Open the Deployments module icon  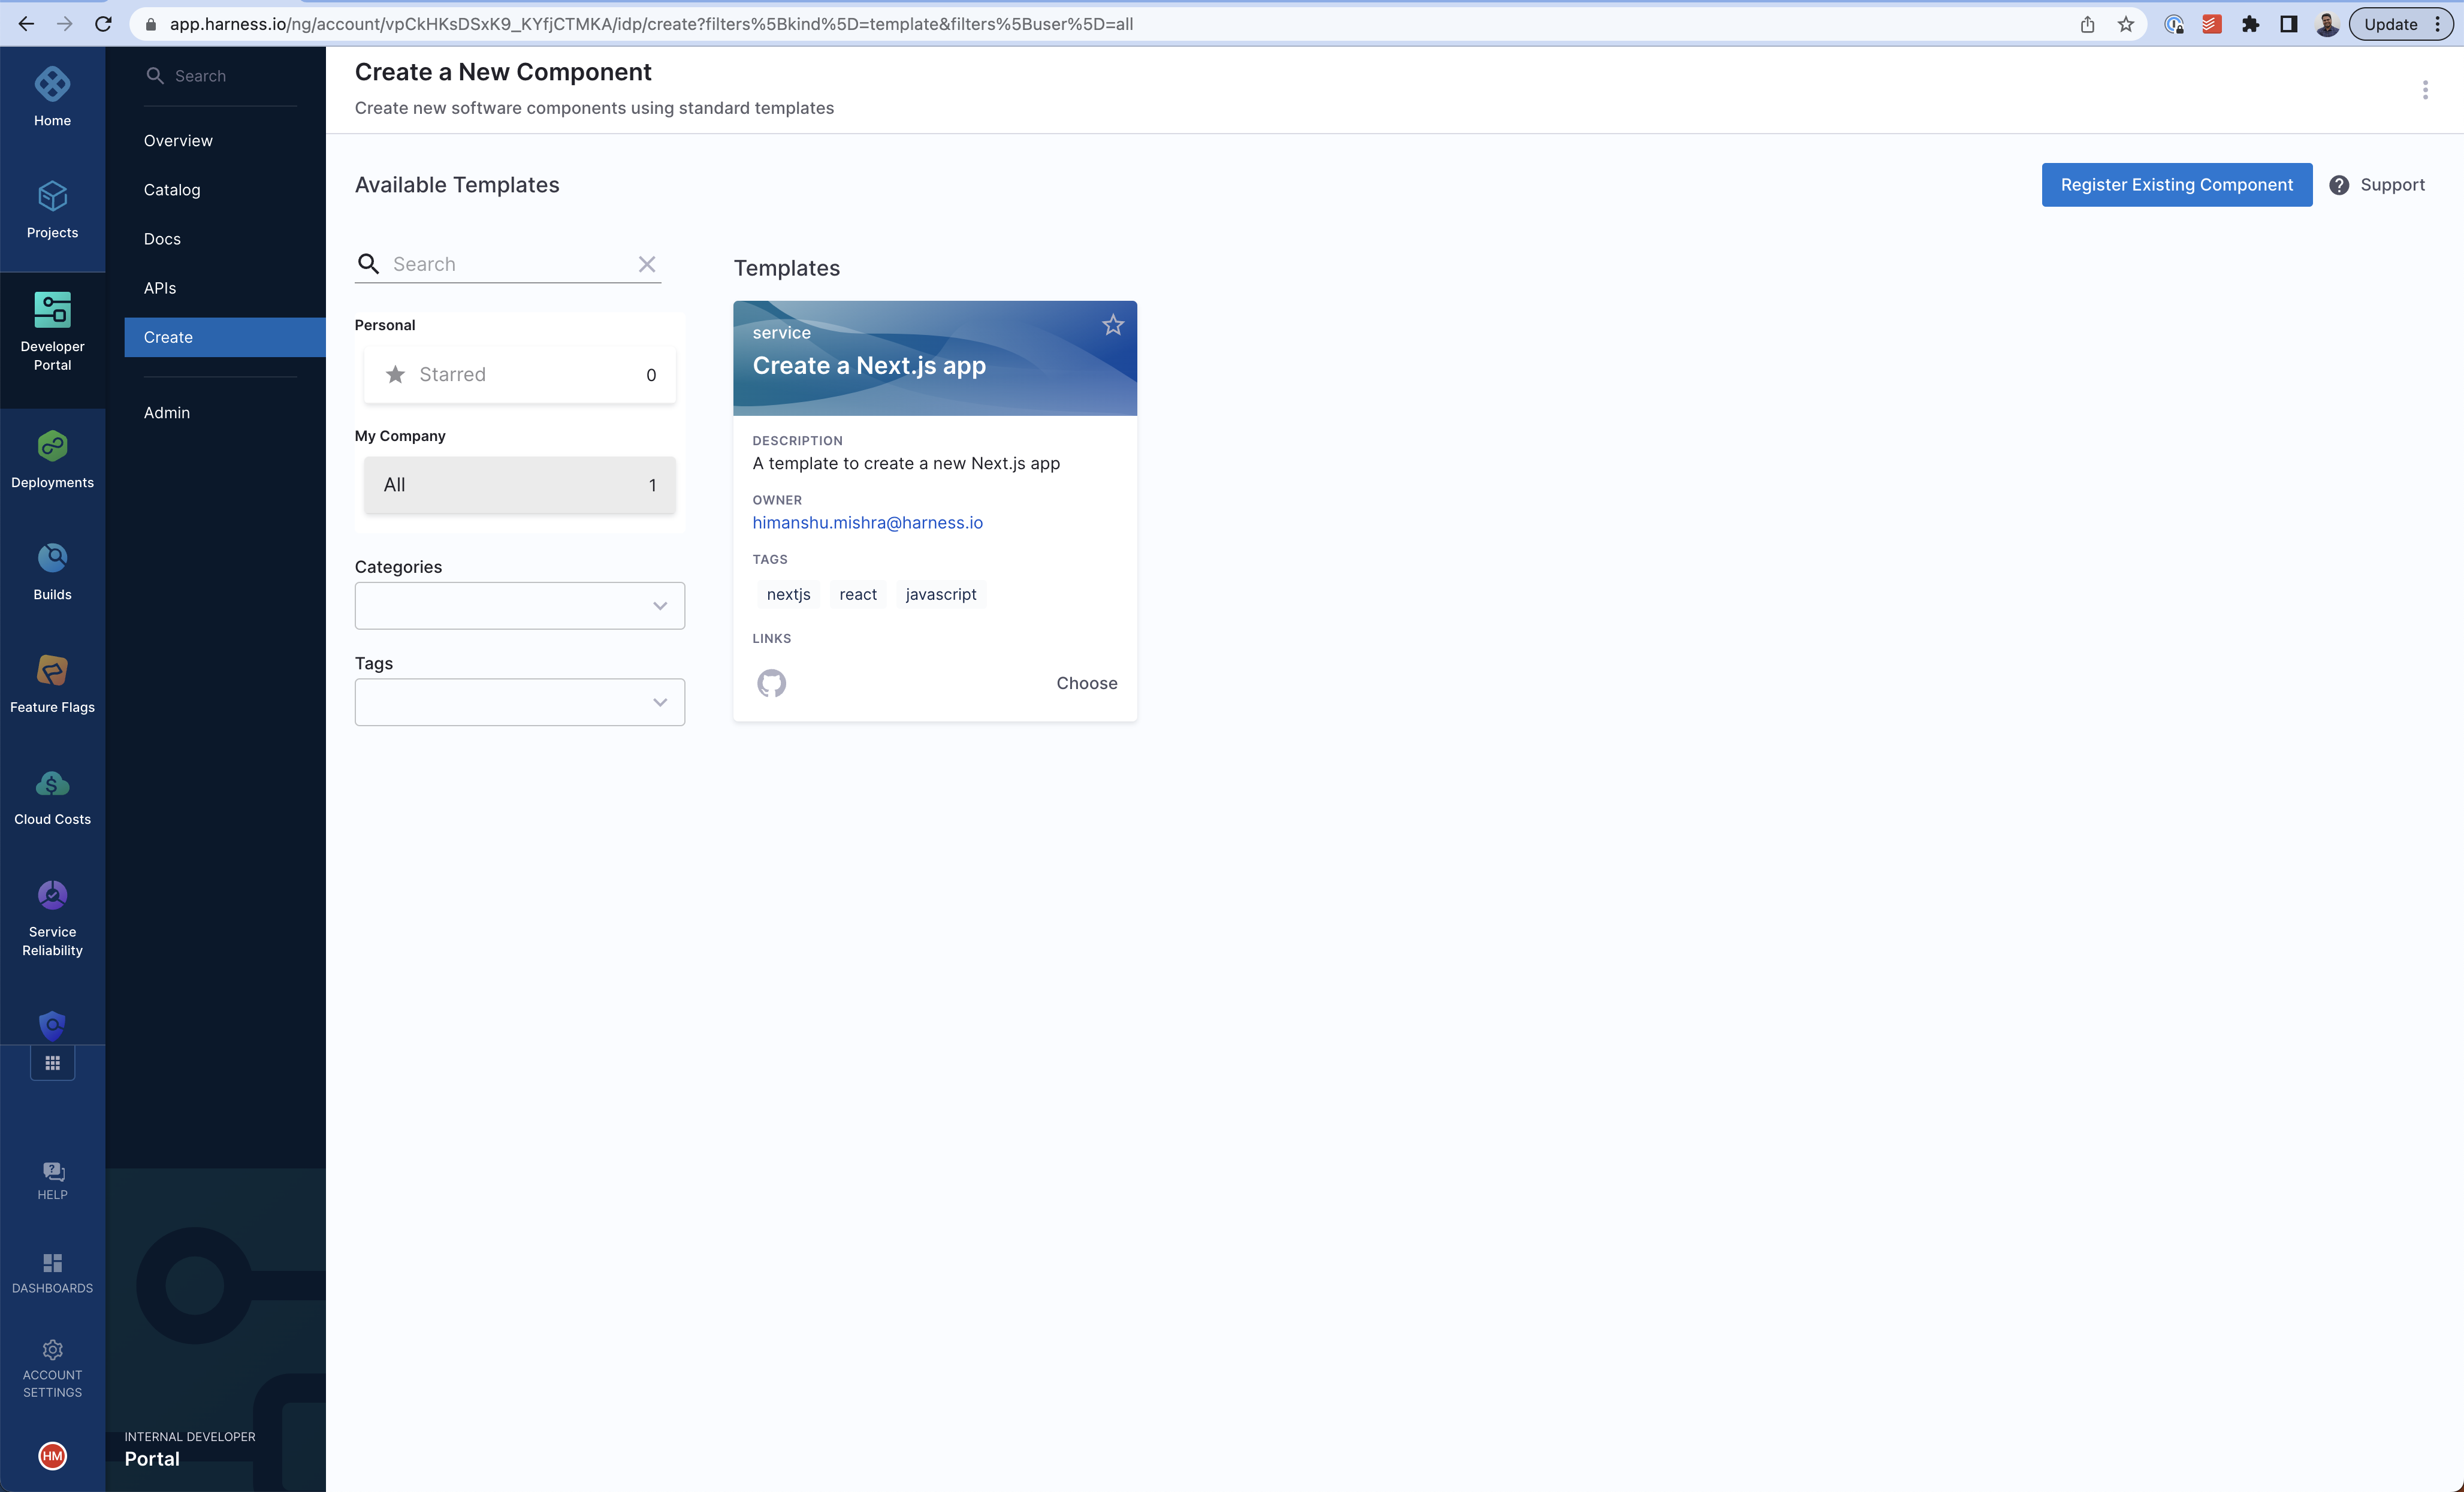(52, 447)
